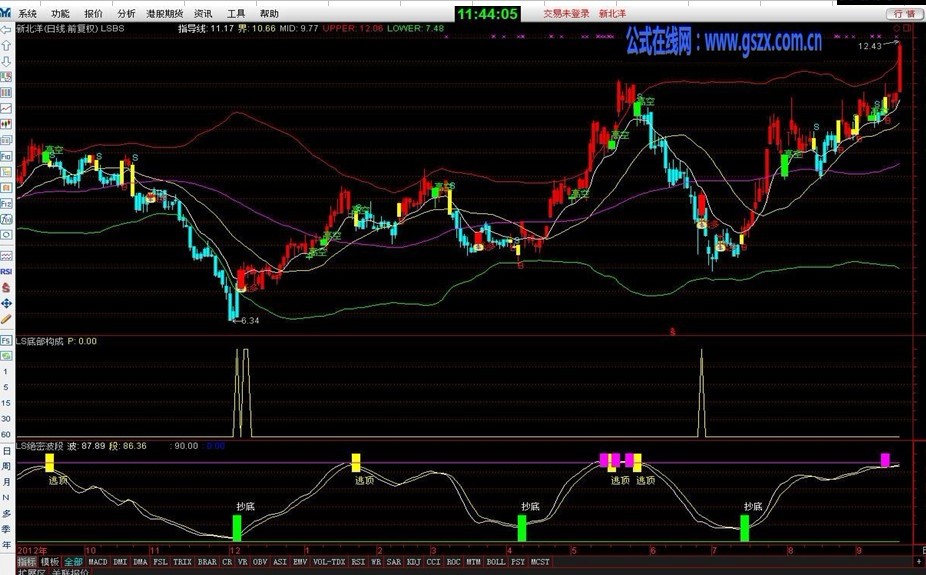Viewport: 926px width, 575px height.
Task: Switch to the 模板 tab
Action: pyautogui.click(x=50, y=562)
